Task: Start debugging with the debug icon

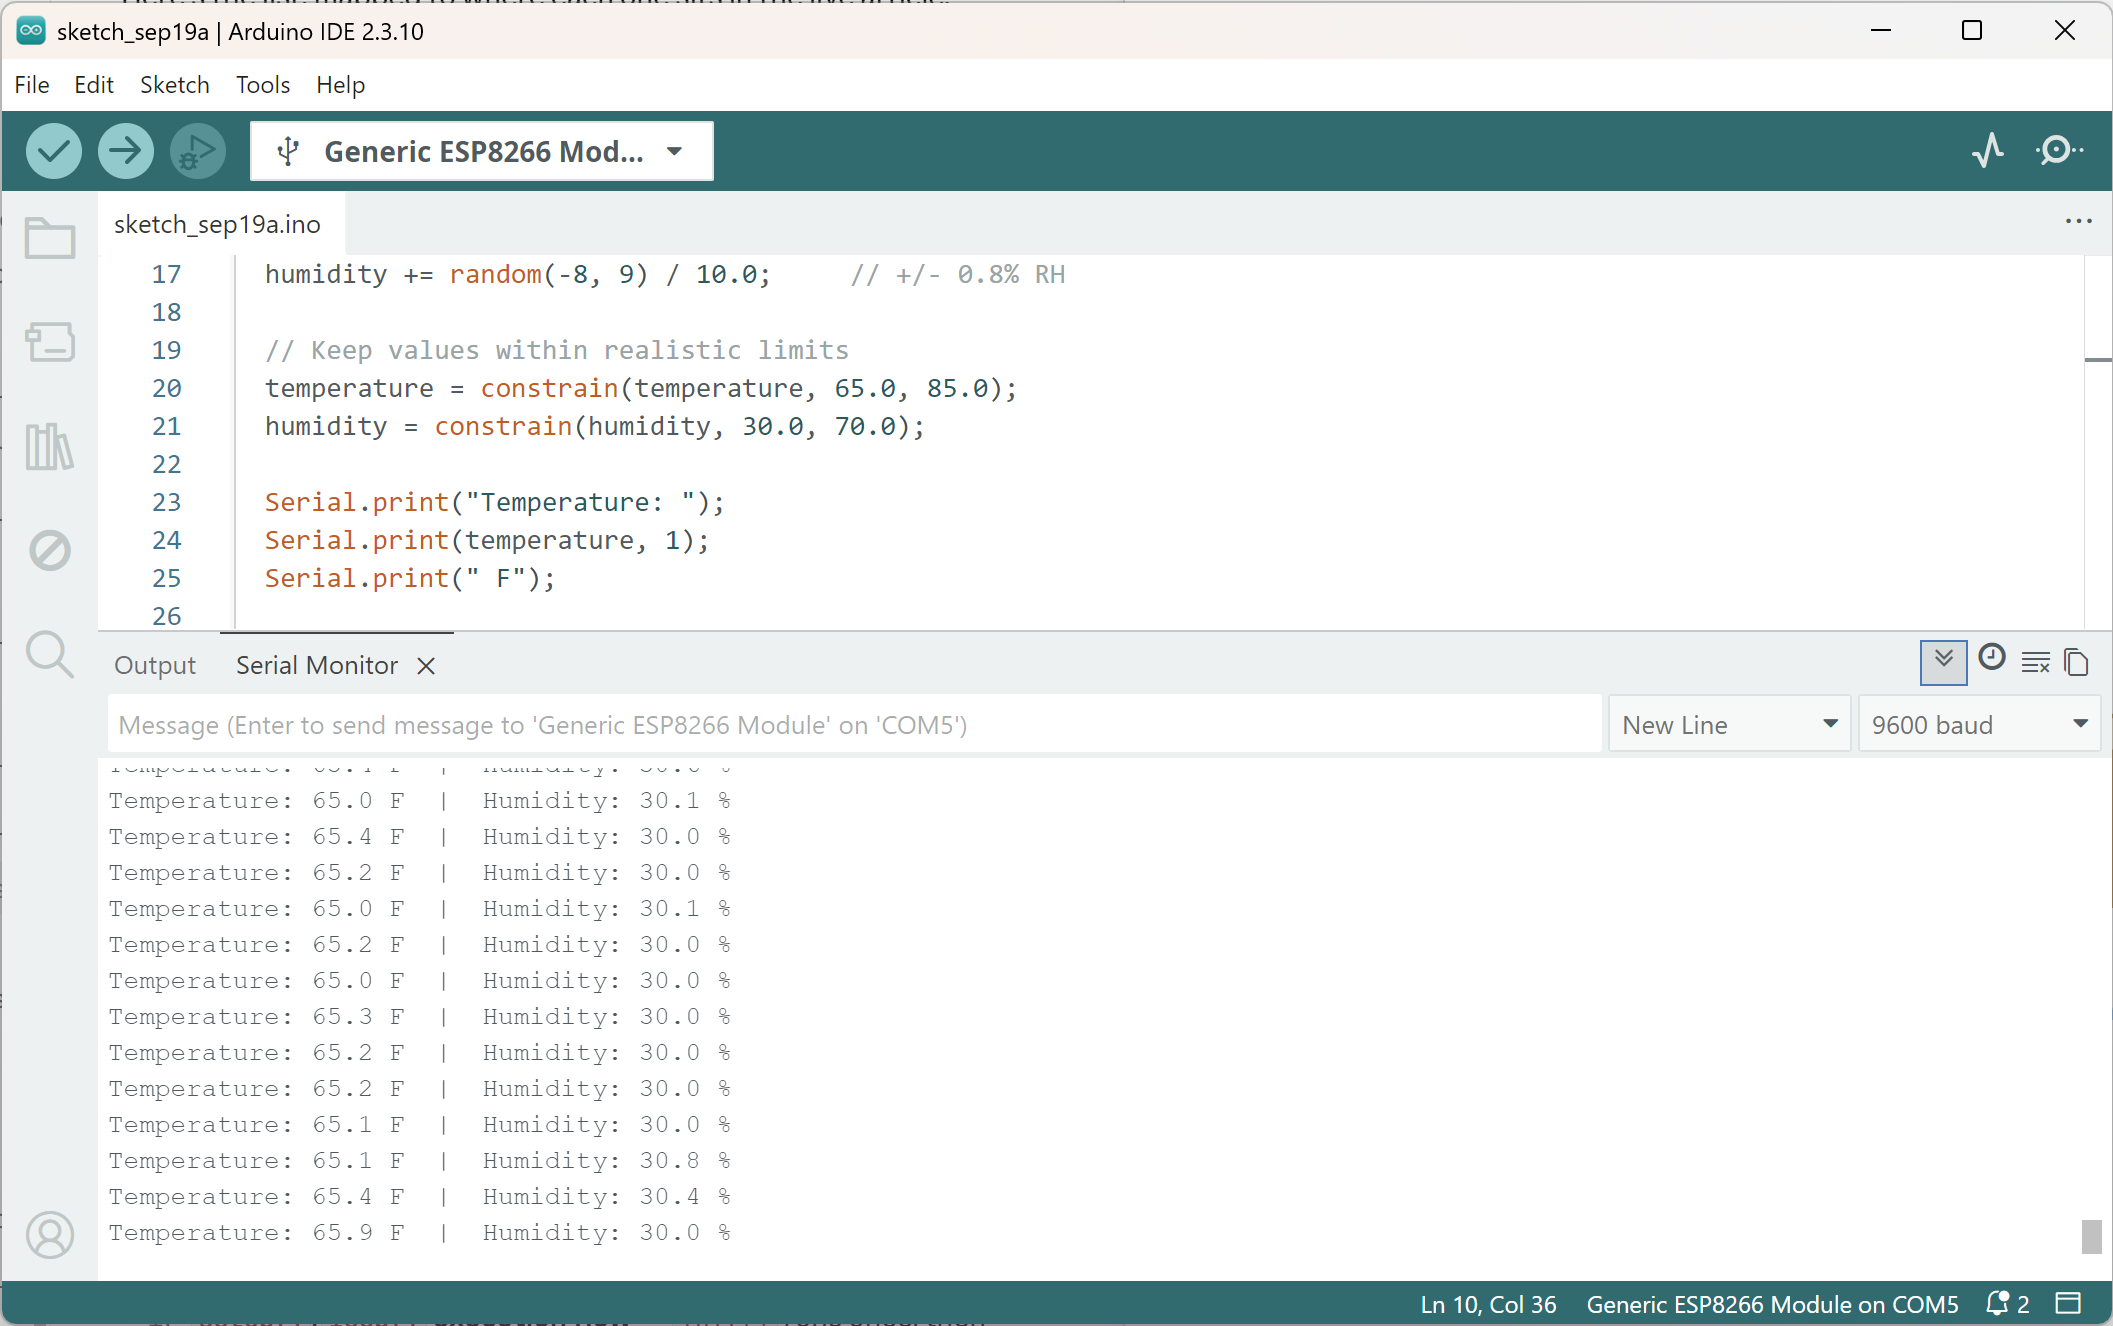Action: tap(198, 151)
